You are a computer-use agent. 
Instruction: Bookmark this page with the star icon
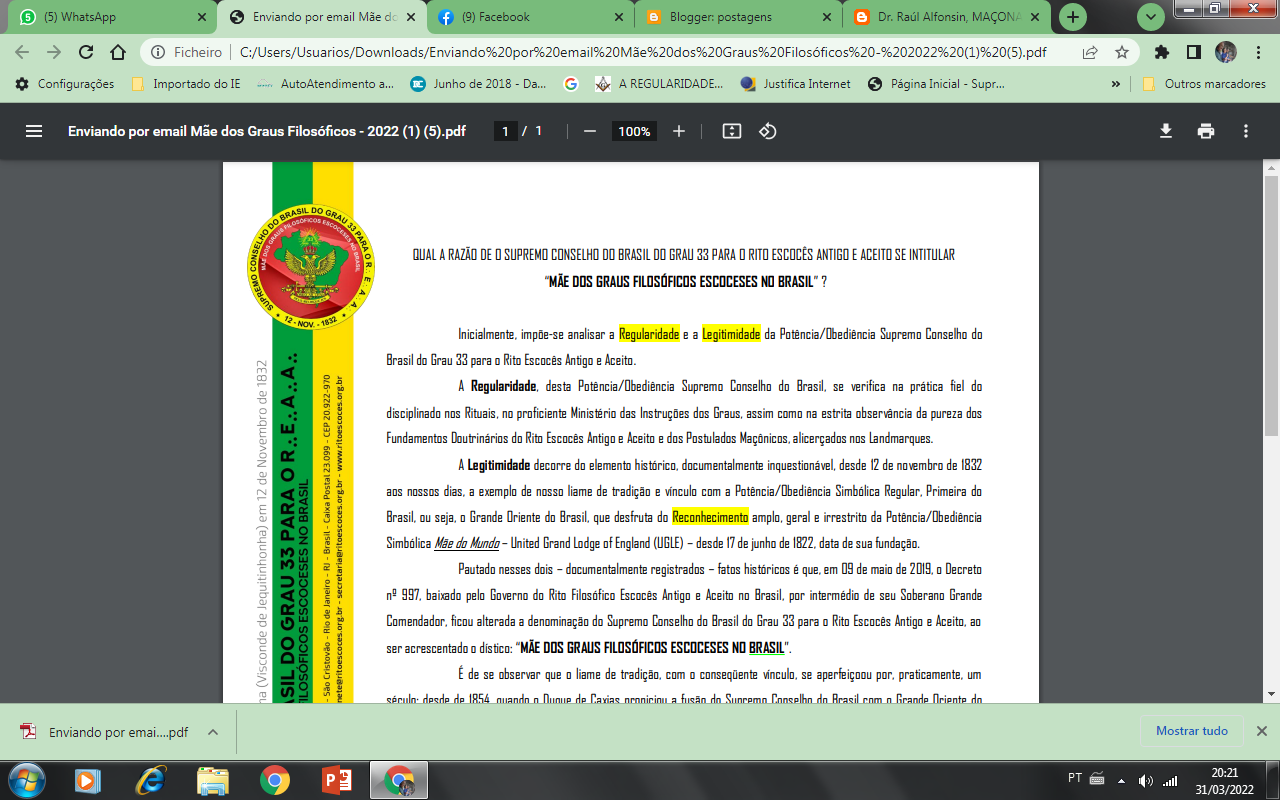(1122, 52)
